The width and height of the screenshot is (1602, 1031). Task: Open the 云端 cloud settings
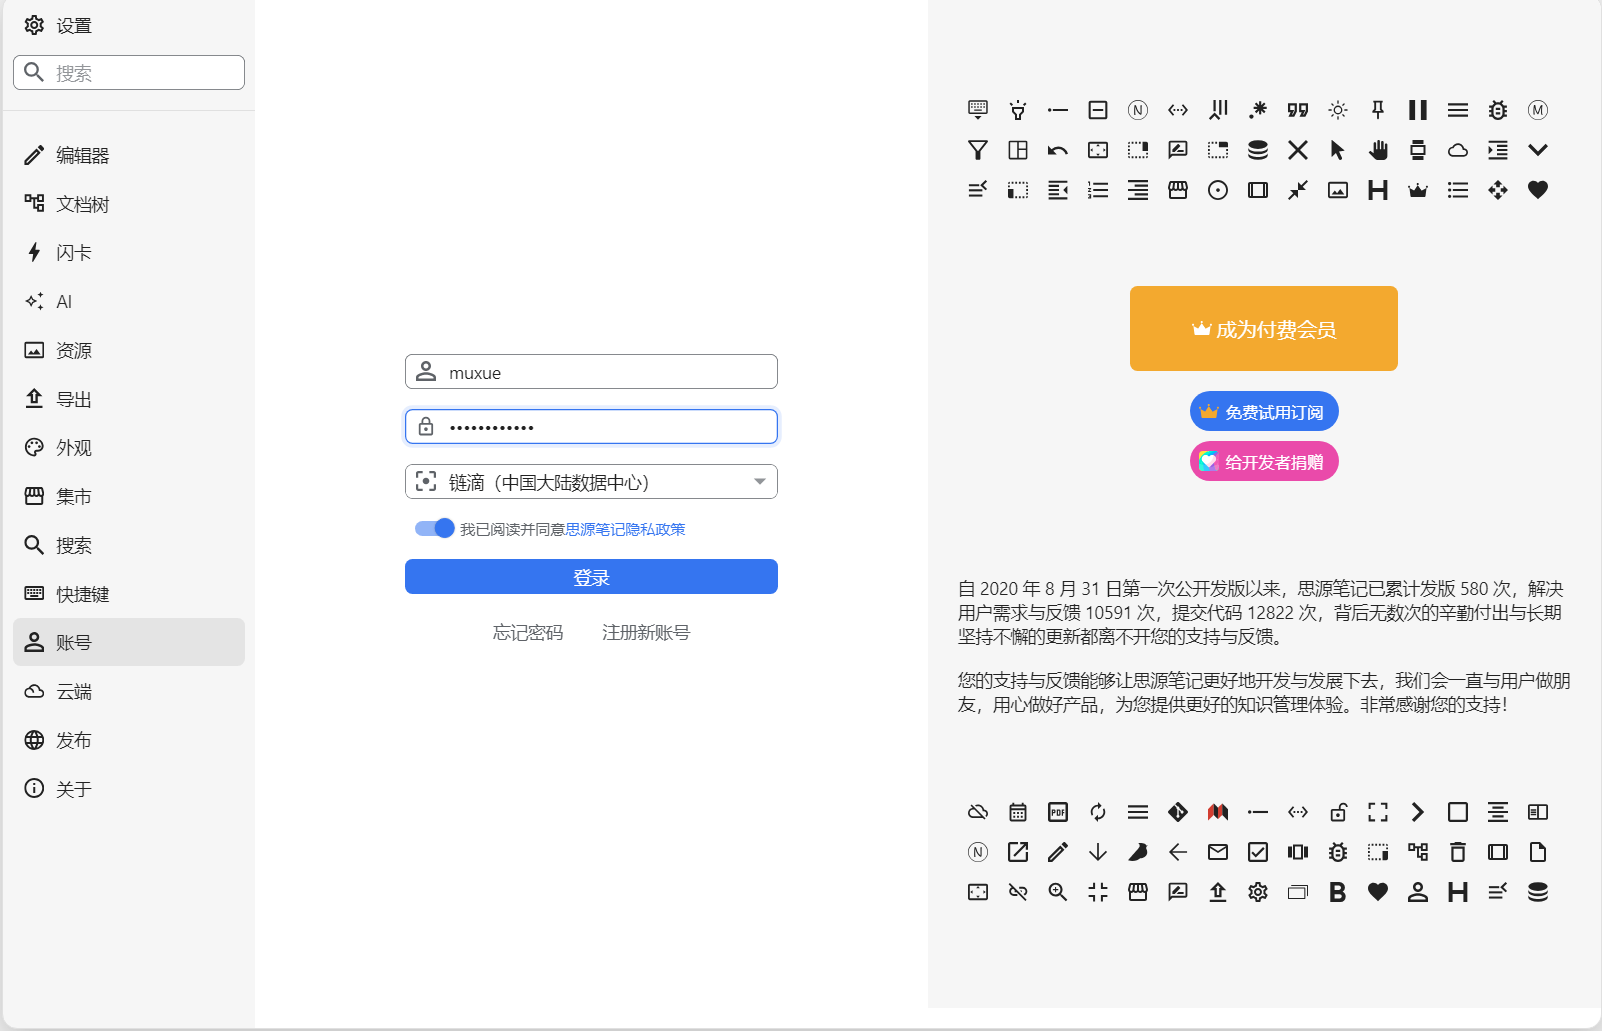[129, 691]
